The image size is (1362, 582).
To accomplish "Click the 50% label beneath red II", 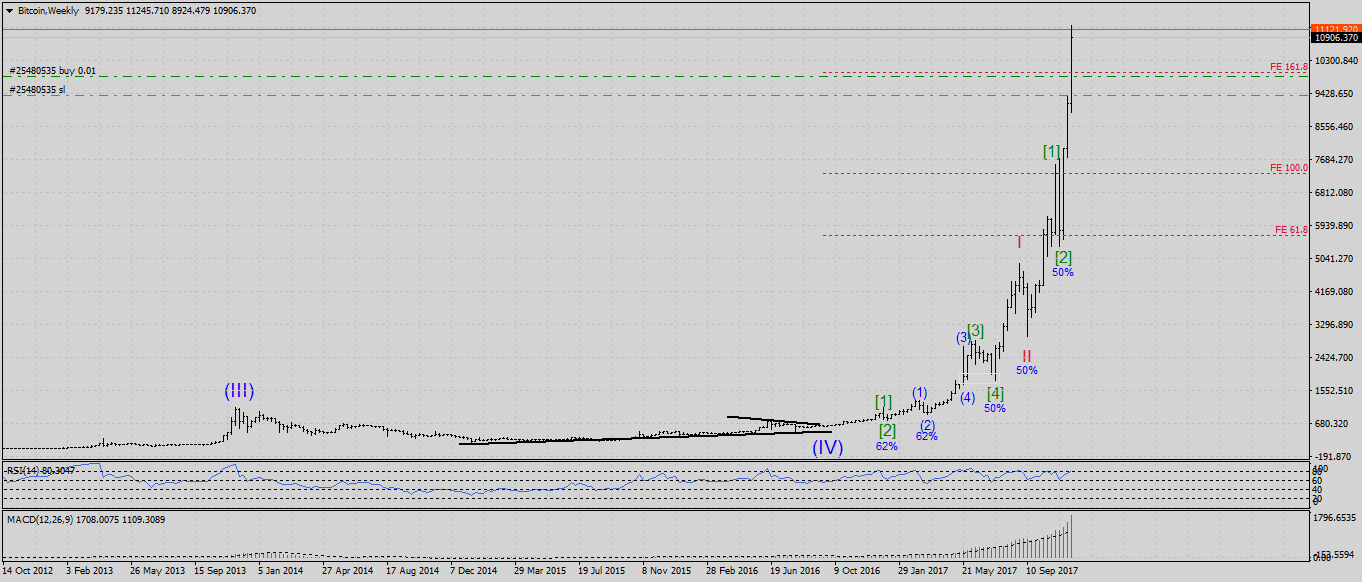I will [x=1027, y=370].
